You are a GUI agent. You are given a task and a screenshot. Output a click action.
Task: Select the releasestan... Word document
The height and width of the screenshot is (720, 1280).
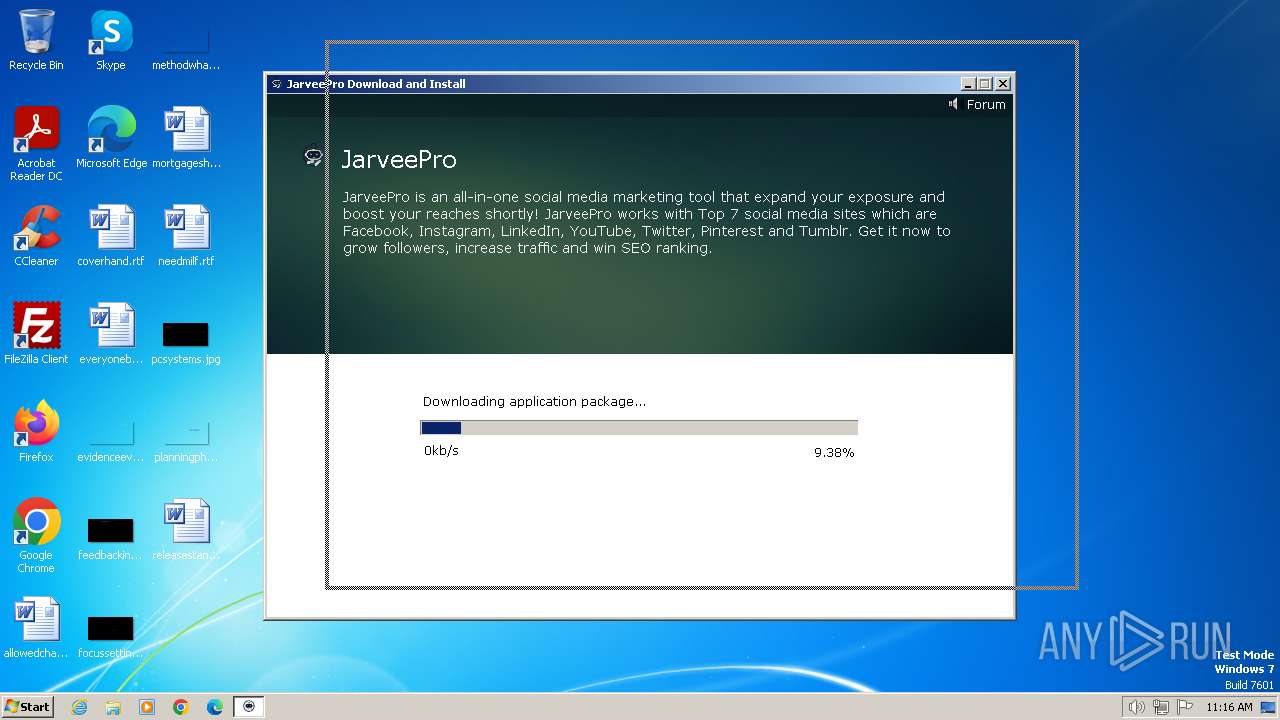click(x=186, y=530)
